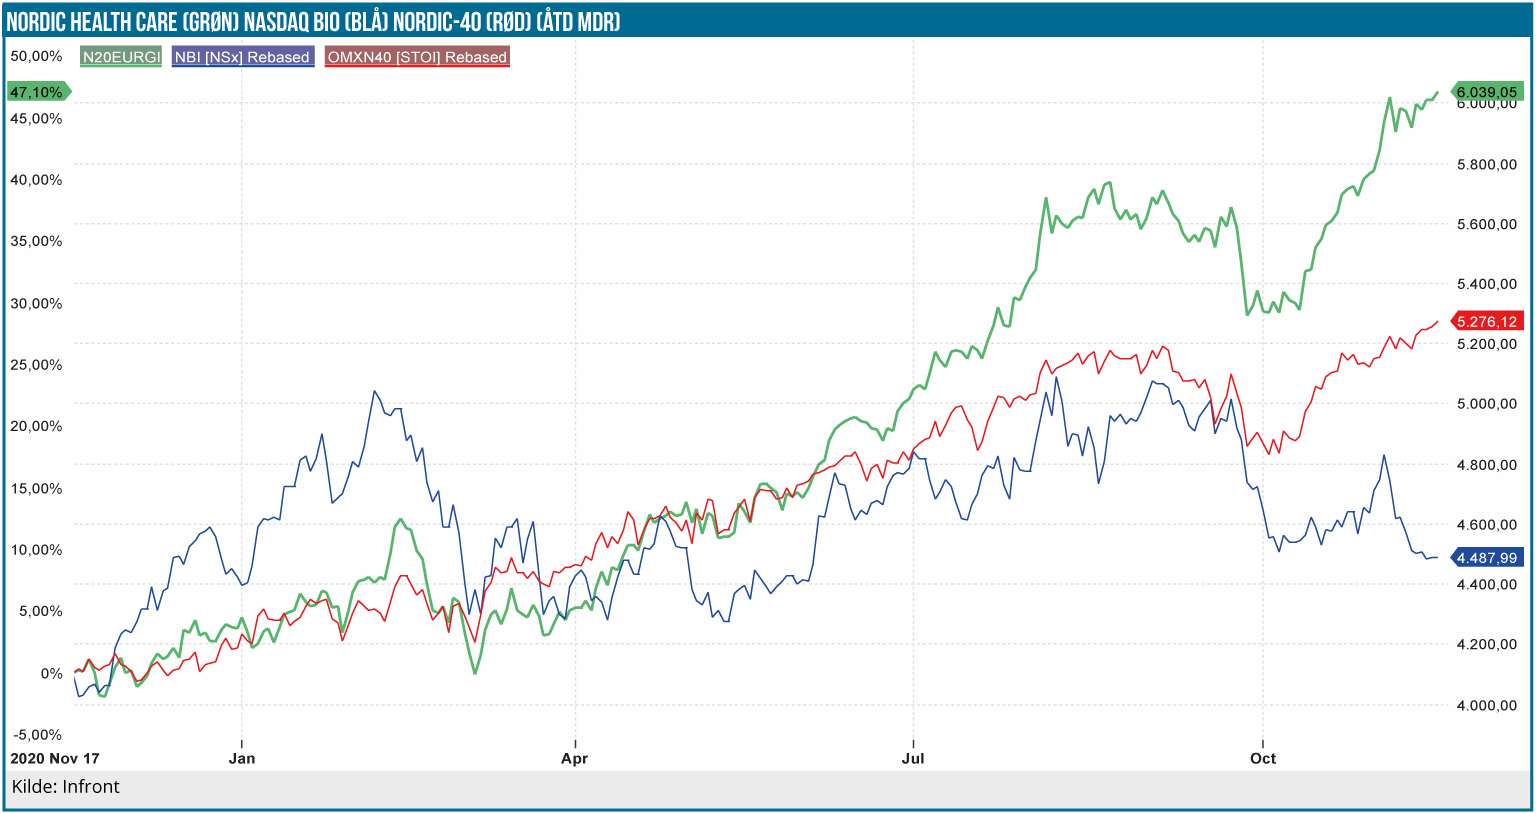Click the 2020 Nov 17 start date label
The image size is (1536, 813).
click(x=55, y=758)
